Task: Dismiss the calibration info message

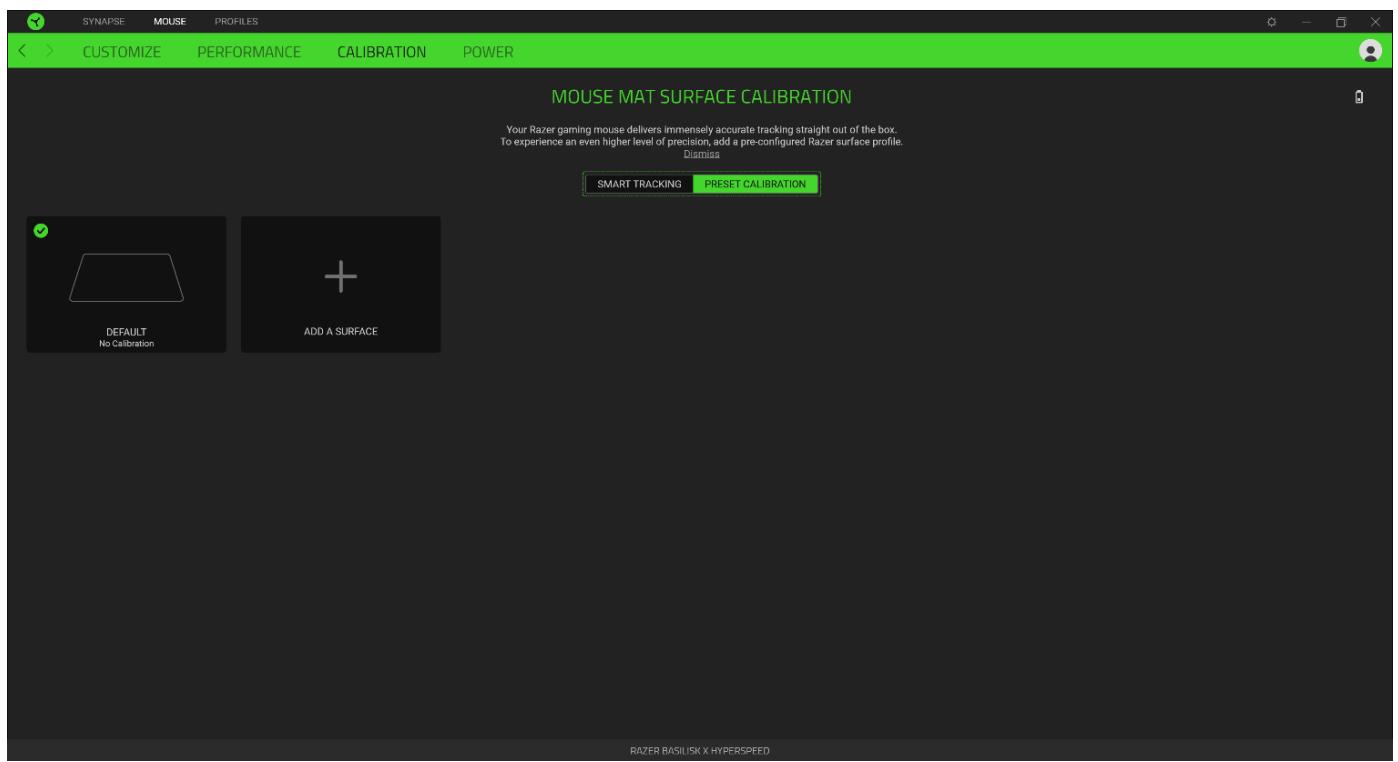Action: pos(701,153)
